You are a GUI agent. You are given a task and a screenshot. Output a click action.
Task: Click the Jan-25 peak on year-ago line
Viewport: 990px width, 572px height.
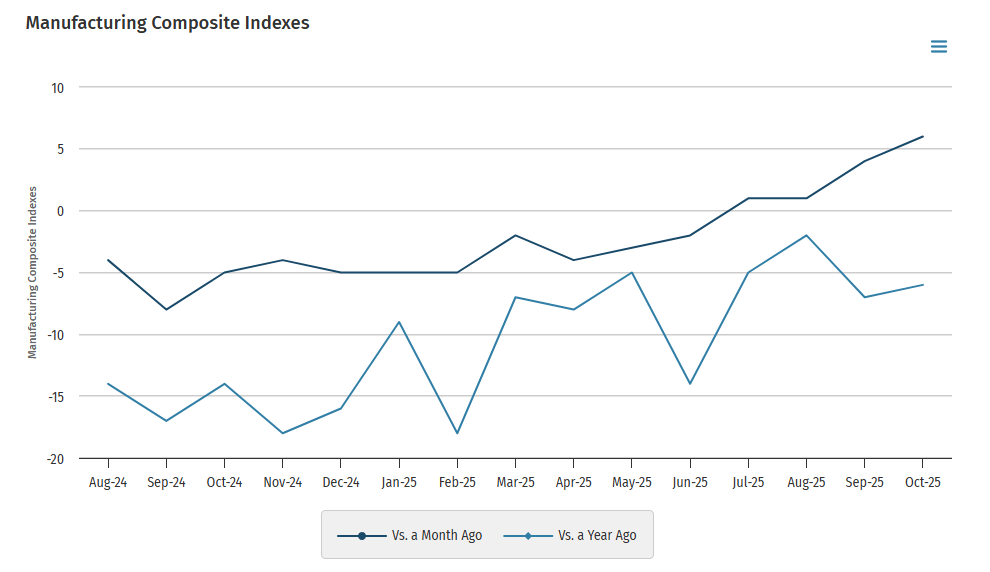click(399, 322)
